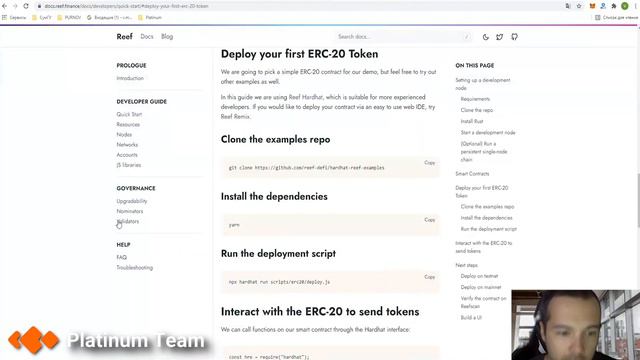Open the Chrome three-dot menu
640x360 pixels.
(x=636, y=6)
